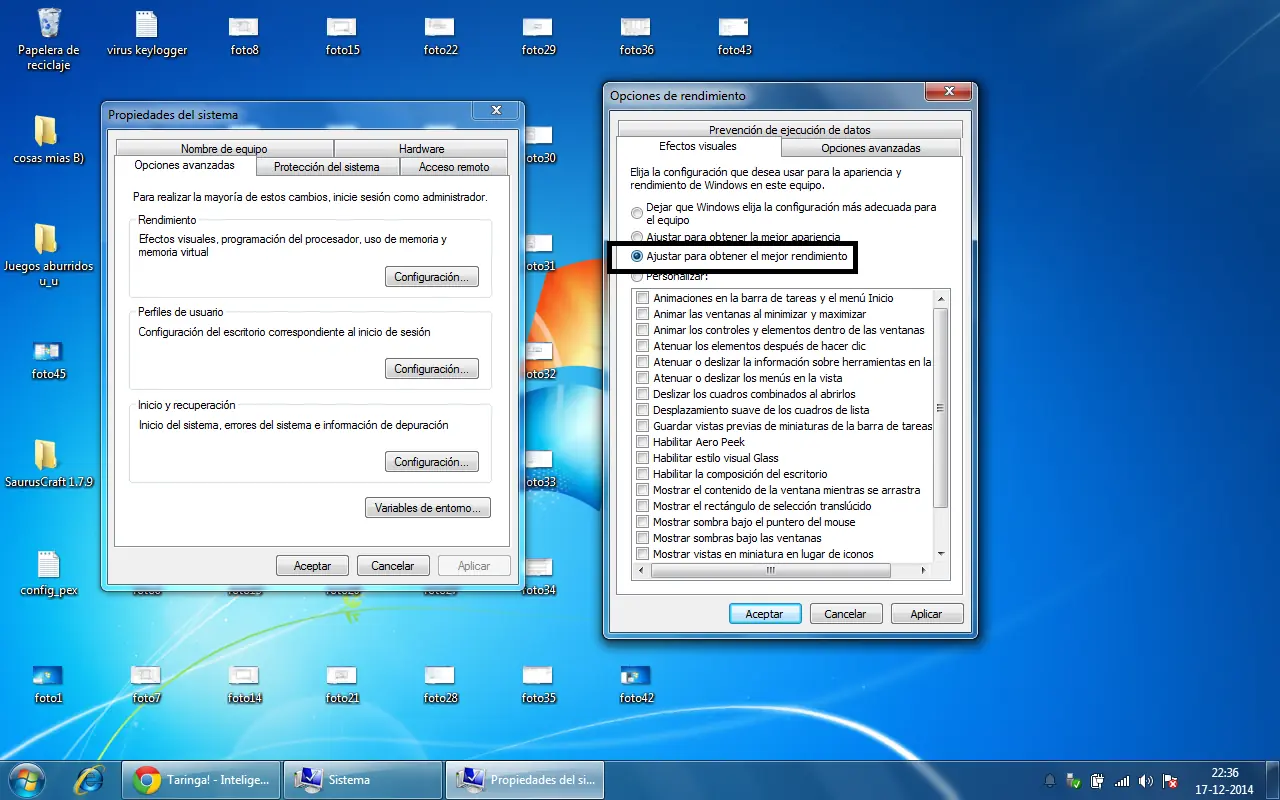Select the foto35 desktop icon
Screen dimensions: 1280x800
click(x=538, y=684)
